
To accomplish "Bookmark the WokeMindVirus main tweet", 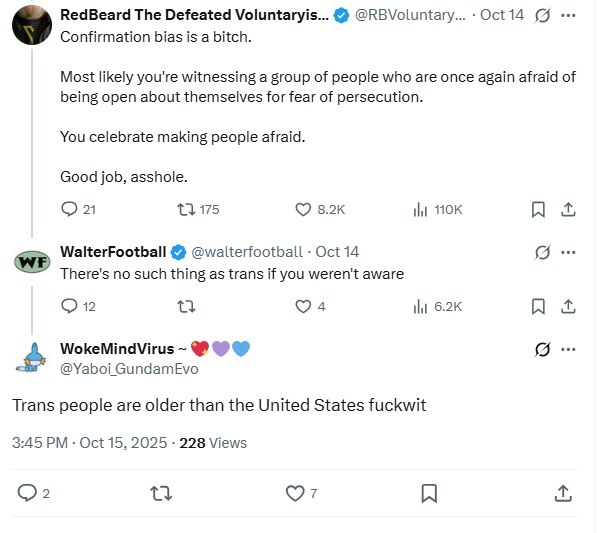I will 429,492.
